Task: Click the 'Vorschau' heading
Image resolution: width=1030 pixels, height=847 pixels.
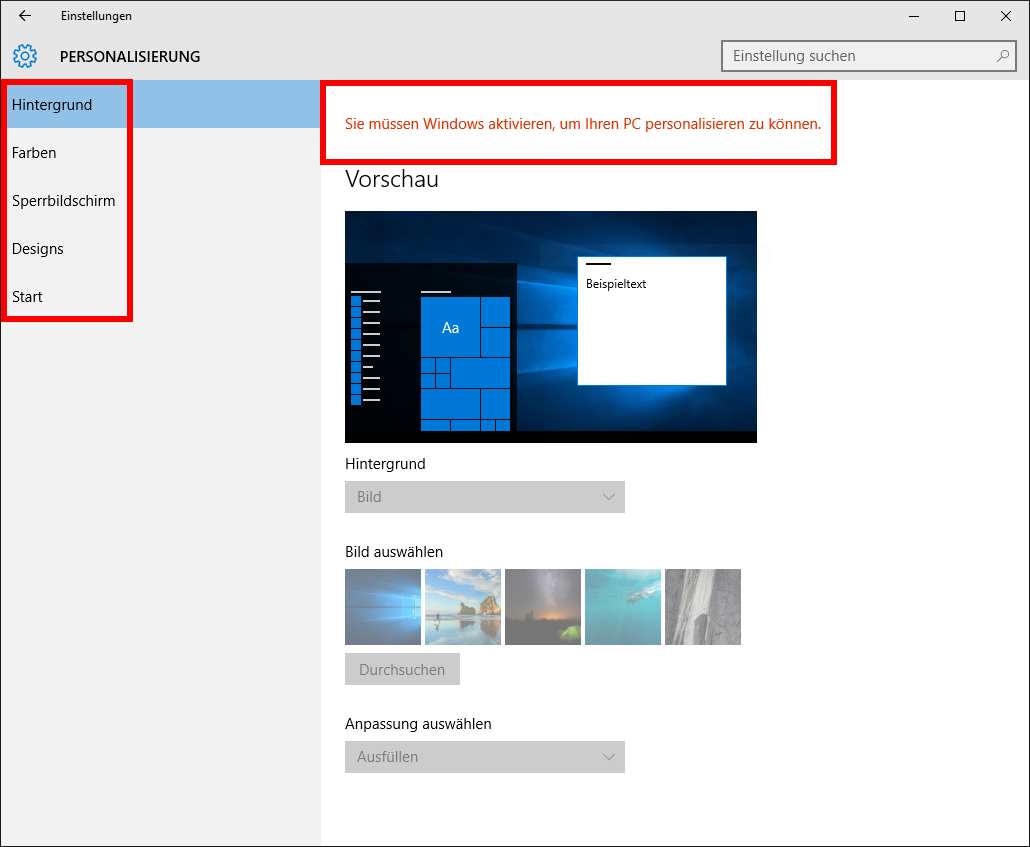Action: click(x=392, y=179)
